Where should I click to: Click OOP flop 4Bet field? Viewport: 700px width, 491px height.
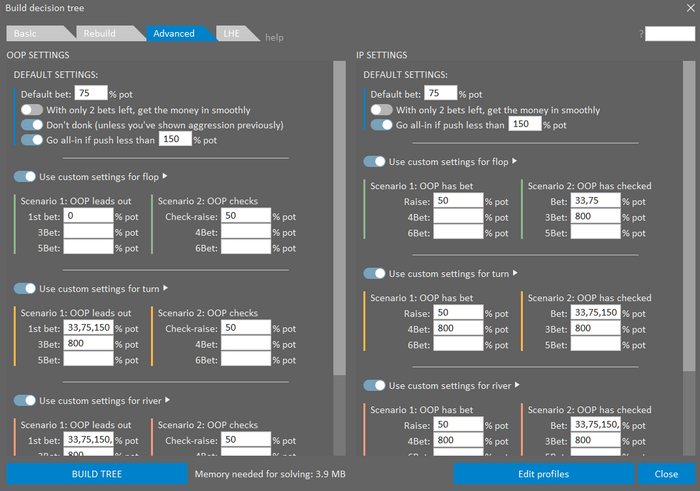(x=246, y=232)
